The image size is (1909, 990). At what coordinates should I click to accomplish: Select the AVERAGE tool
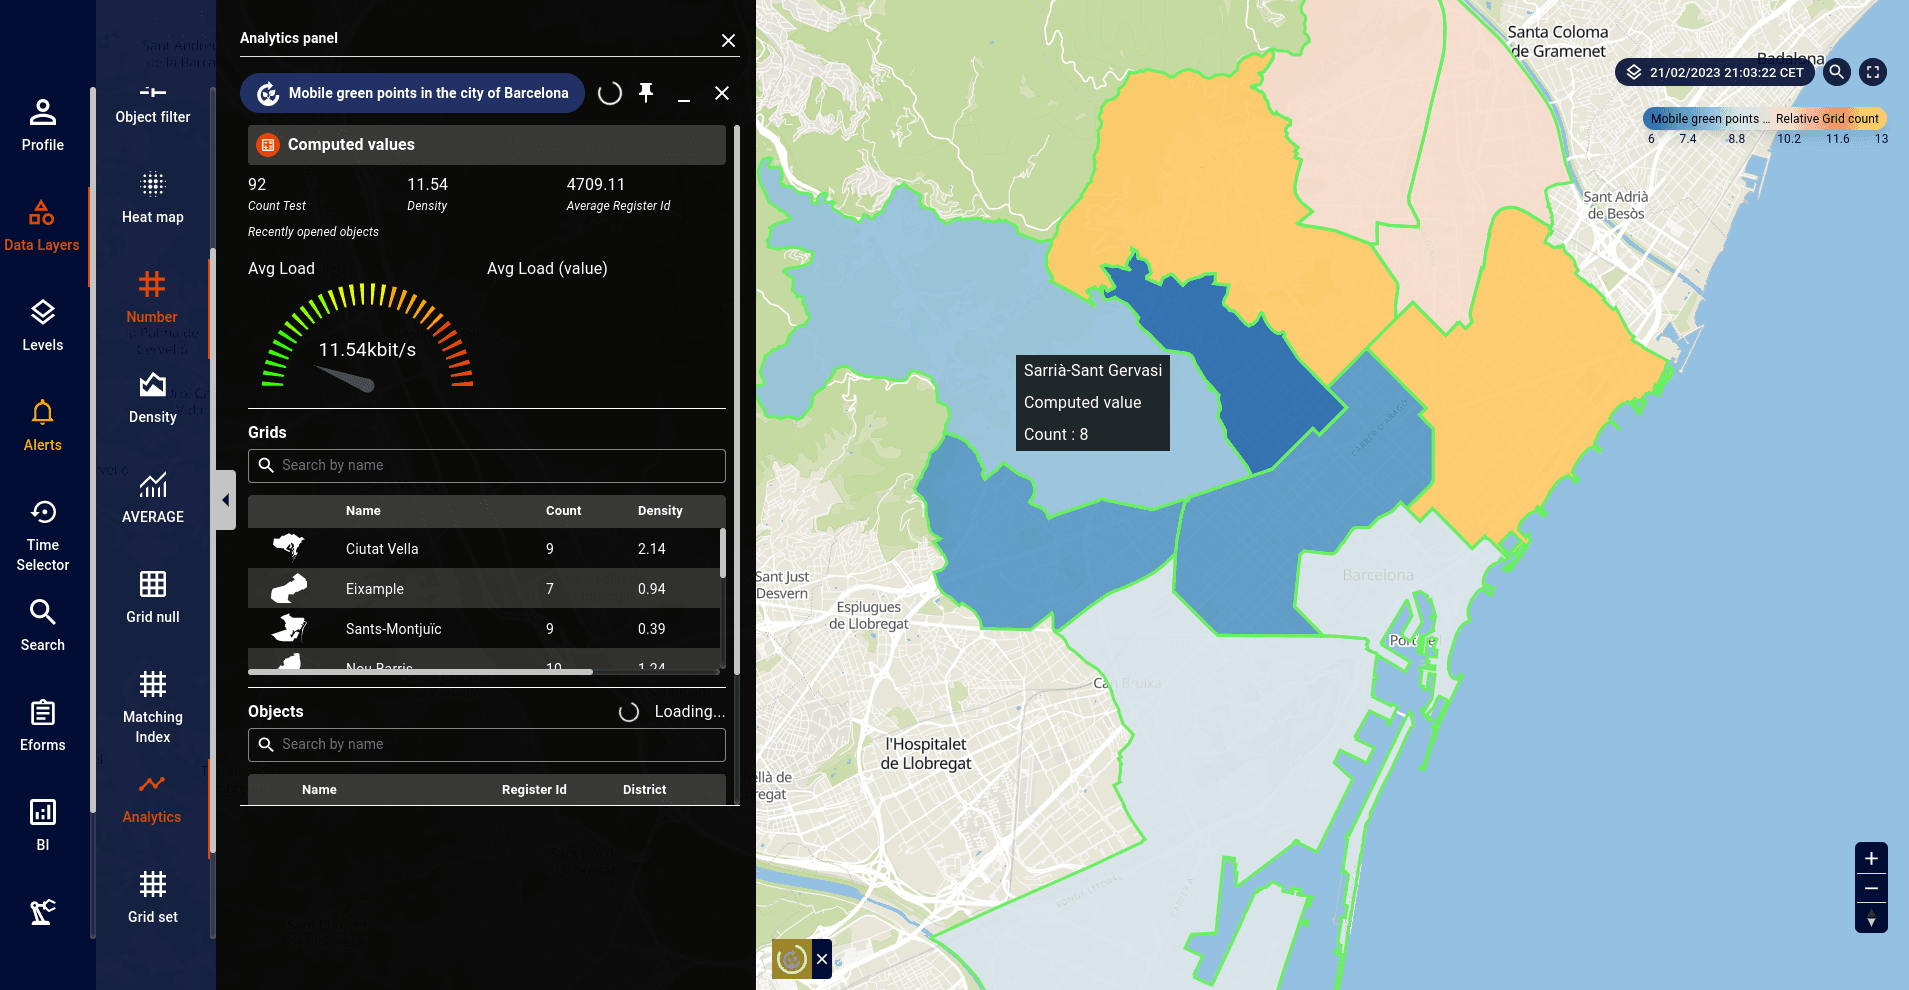(153, 498)
